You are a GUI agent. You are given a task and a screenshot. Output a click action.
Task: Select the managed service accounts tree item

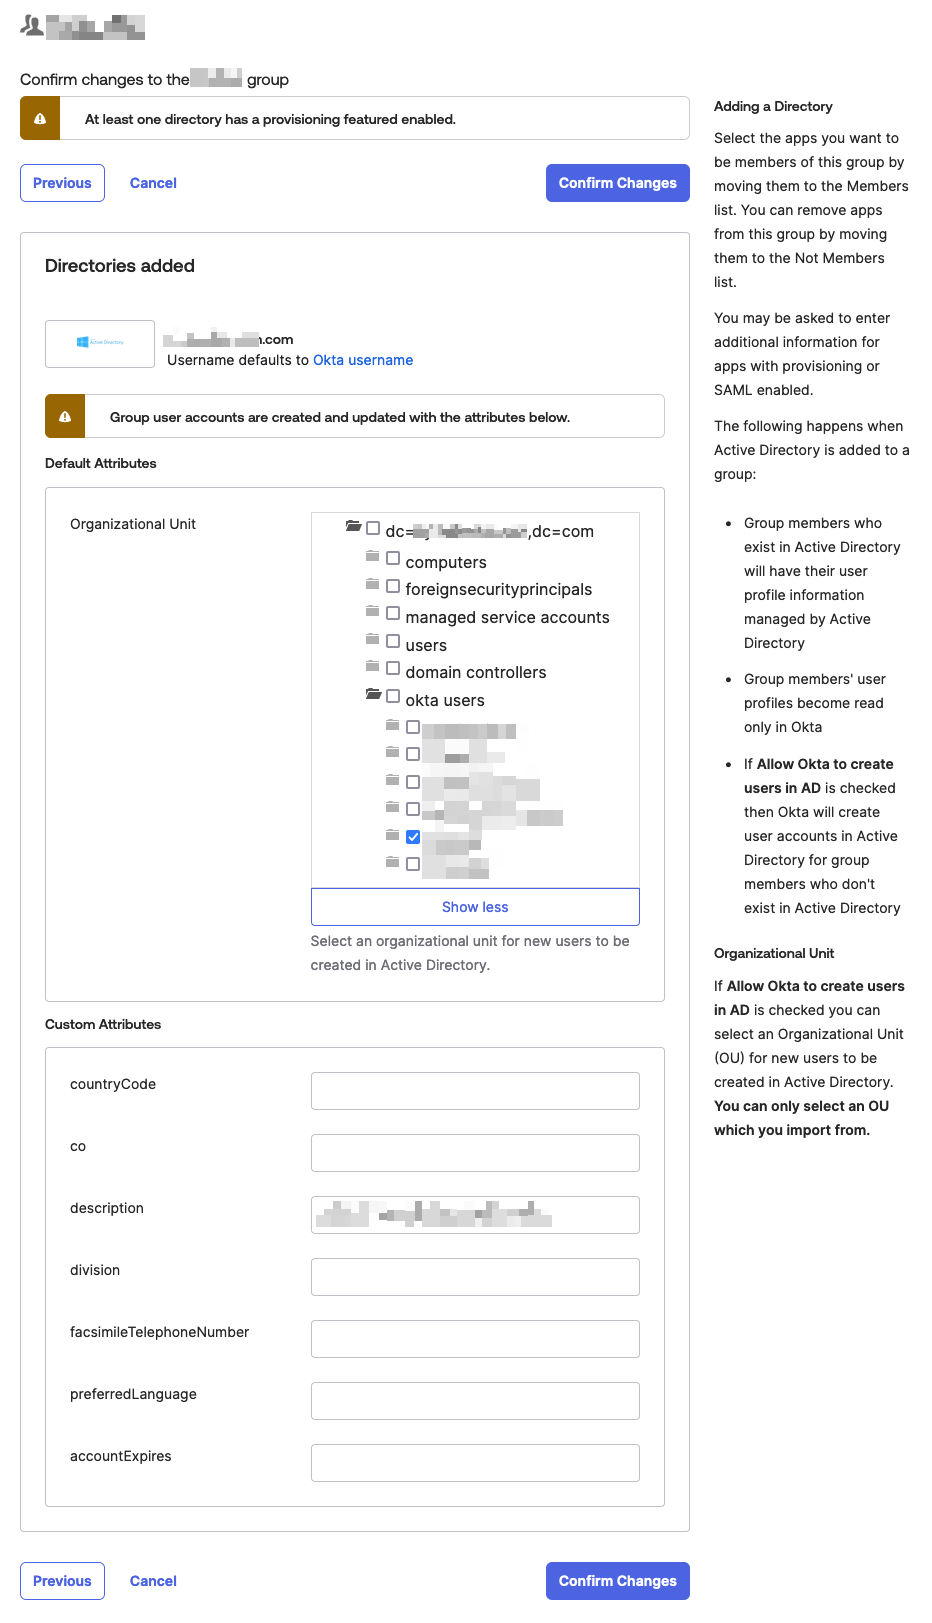(507, 618)
